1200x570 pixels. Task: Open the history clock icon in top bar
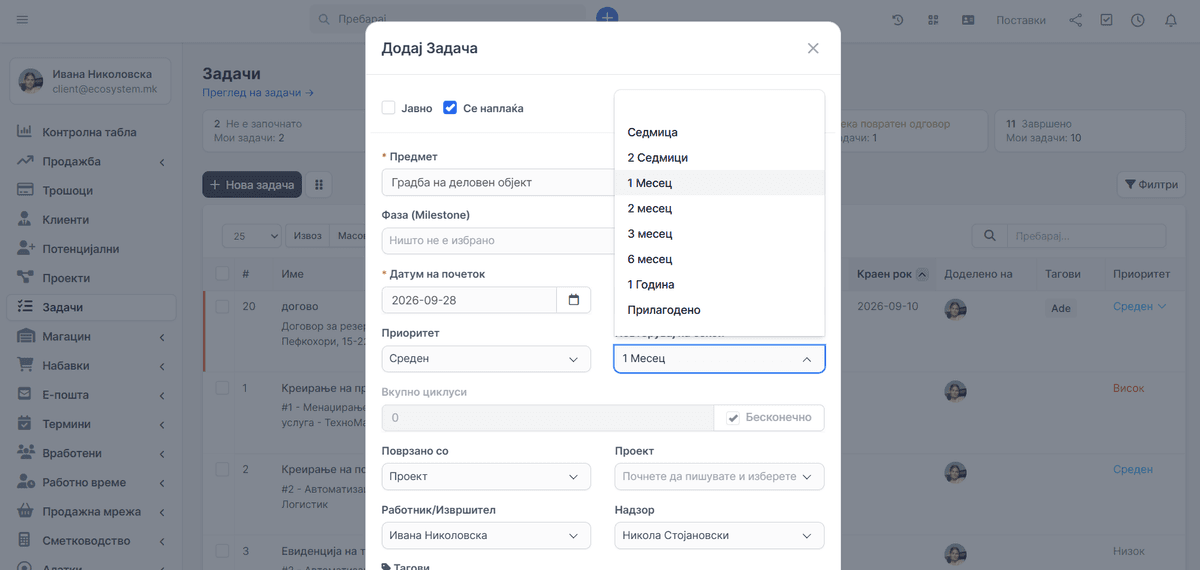[x=898, y=20]
